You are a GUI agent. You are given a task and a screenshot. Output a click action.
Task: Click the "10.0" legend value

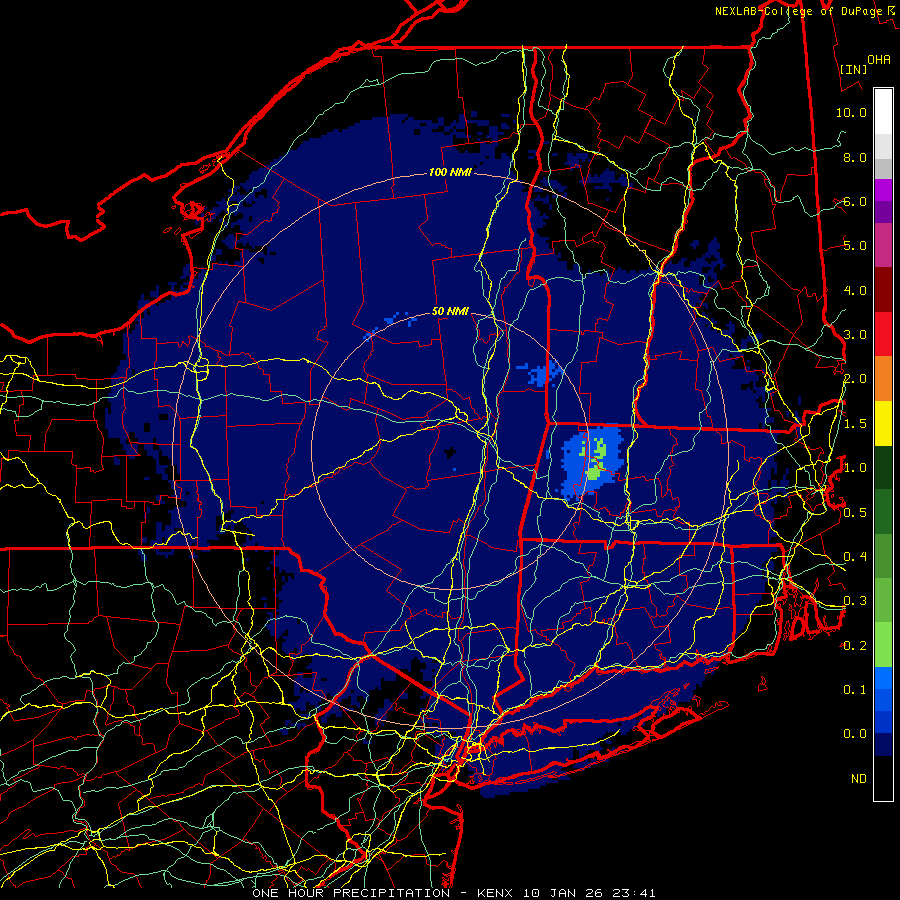(x=851, y=112)
